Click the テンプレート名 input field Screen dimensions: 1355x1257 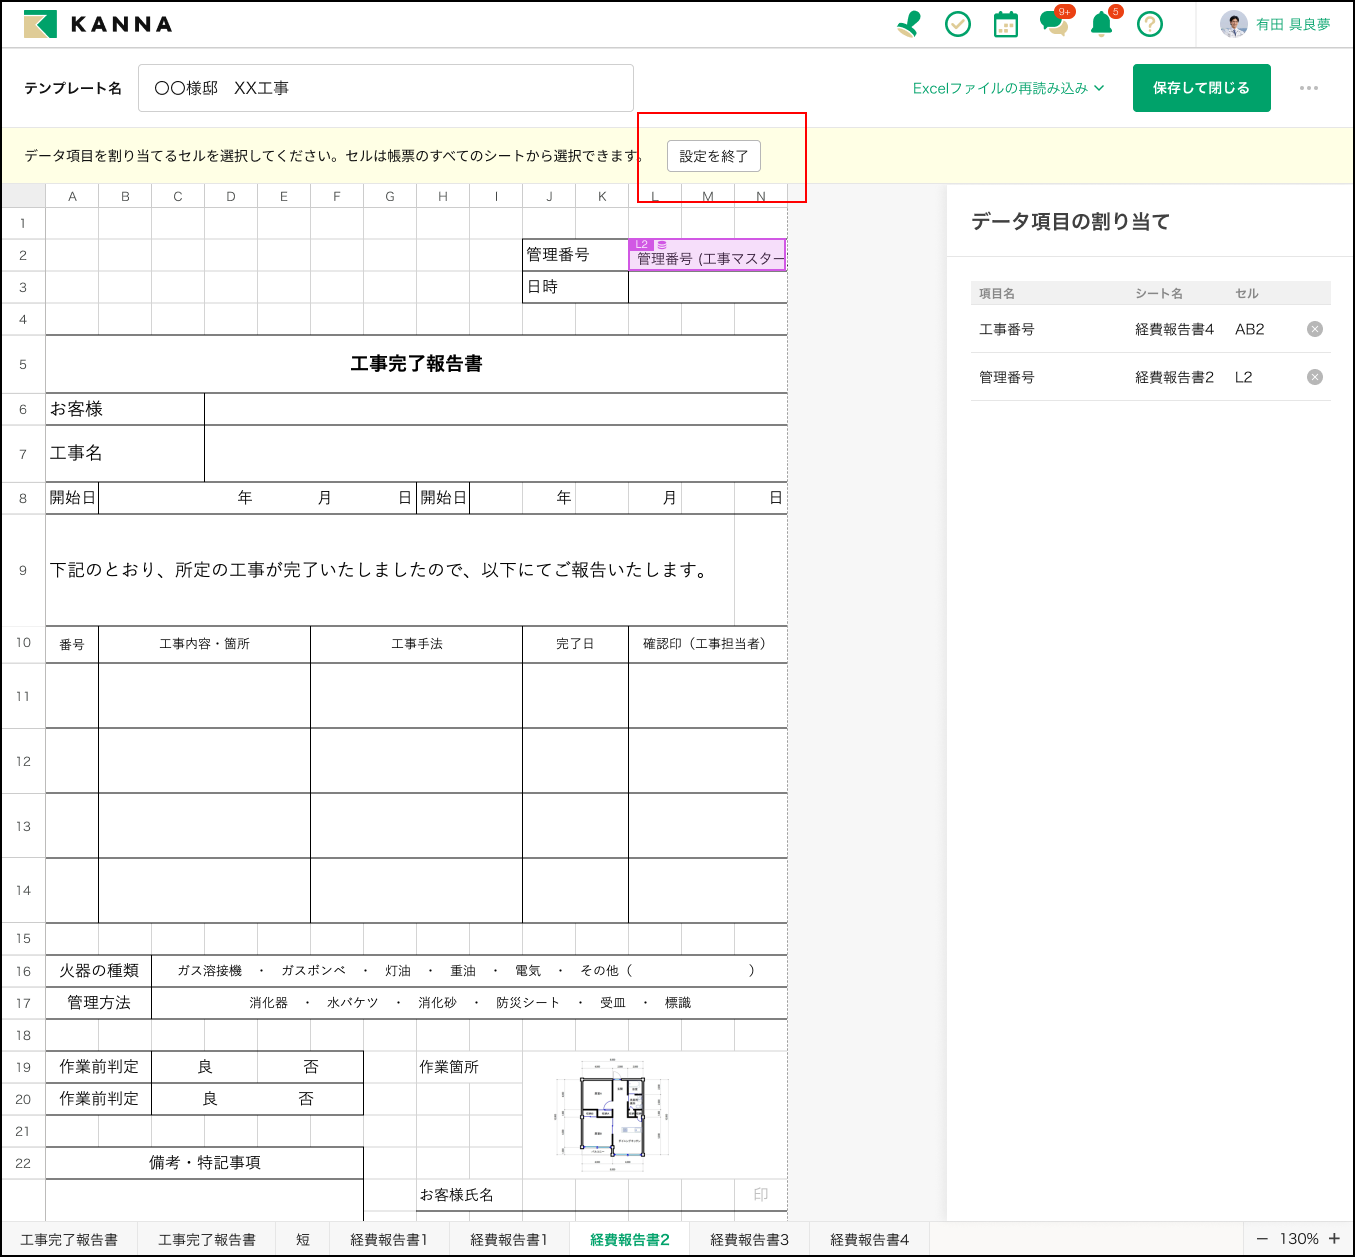pos(385,88)
